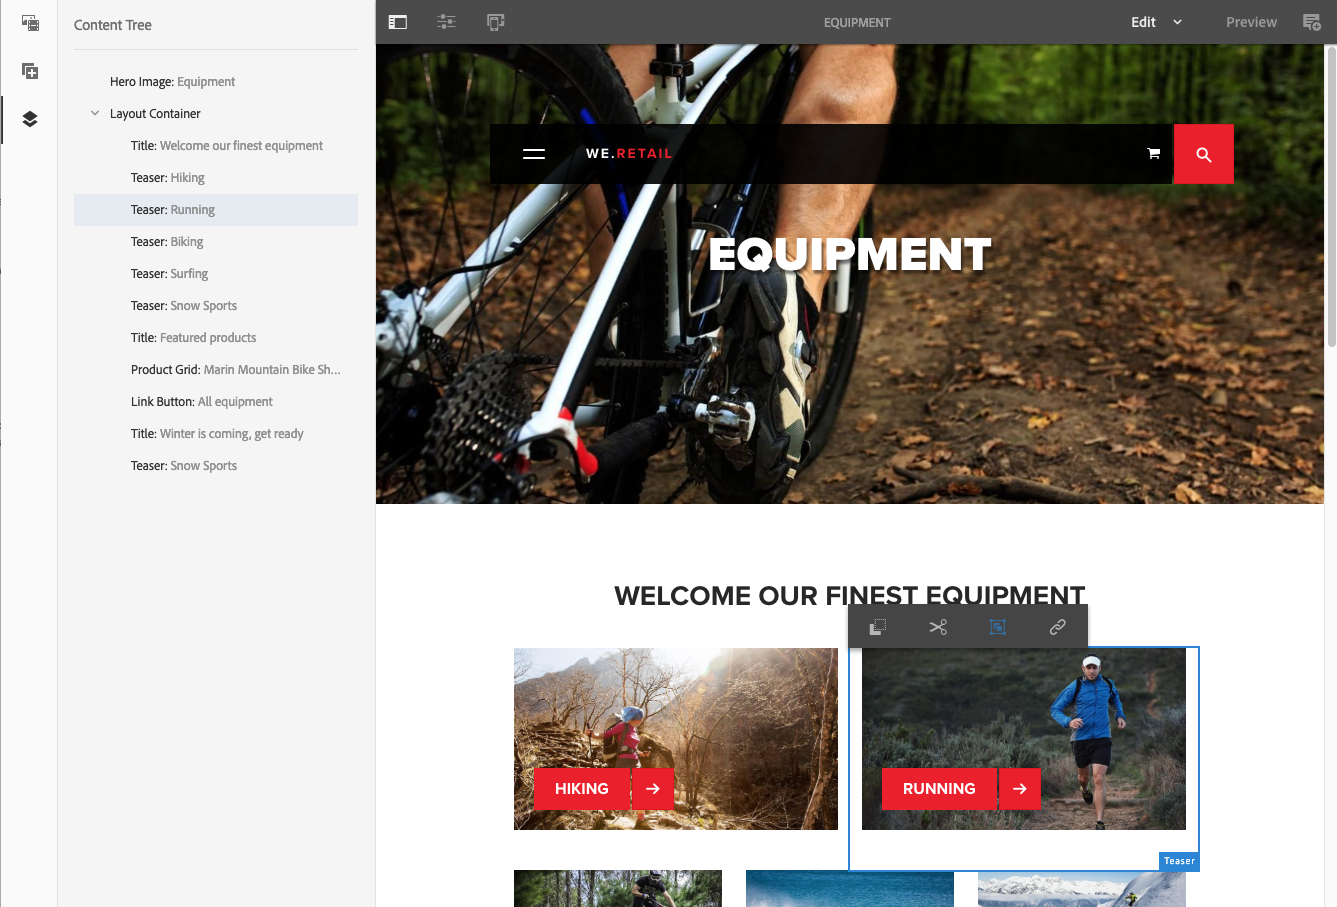This screenshot has width=1337, height=907.
Task: Select parent of the Teaser component
Action: pyautogui.click(x=998, y=627)
